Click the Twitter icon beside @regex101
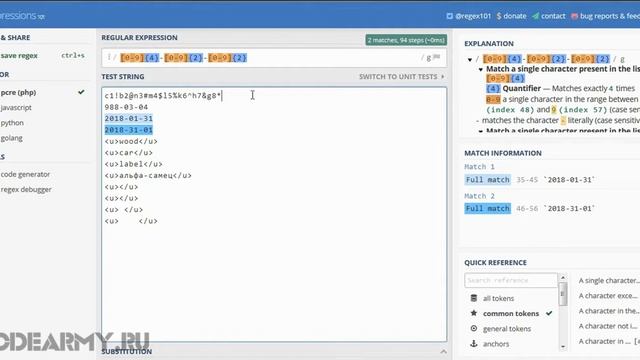 pos(449,16)
